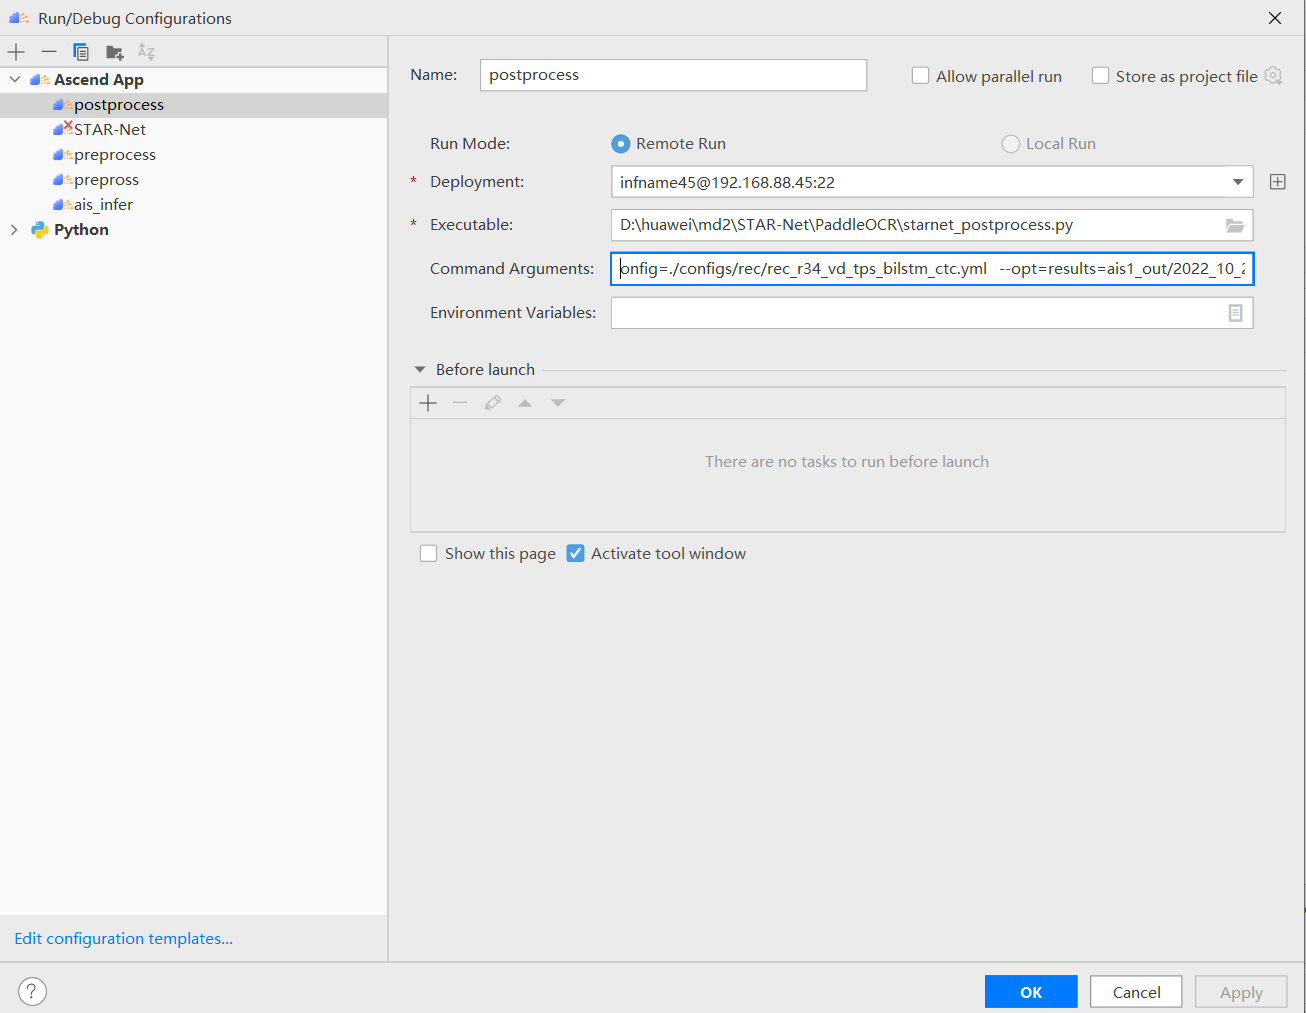Click the Sort Configurations alphabetically icon
1306x1013 pixels.
146,52
